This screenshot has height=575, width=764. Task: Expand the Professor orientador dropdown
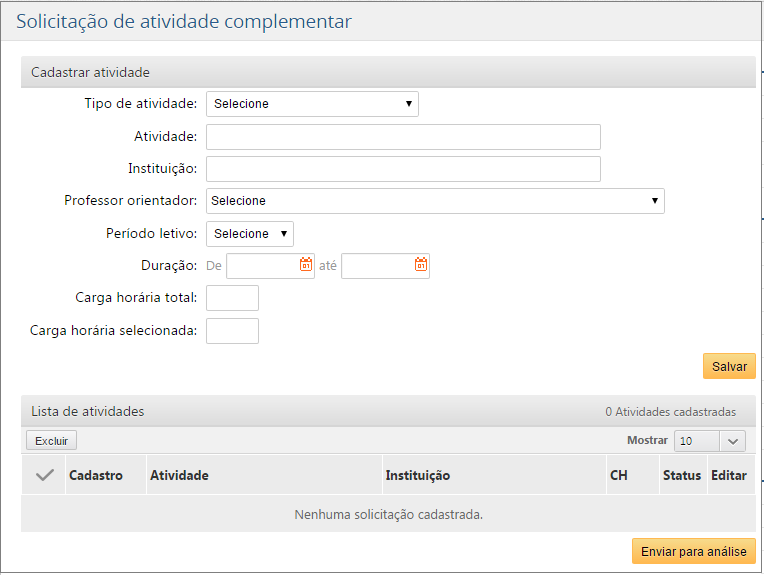click(x=435, y=201)
